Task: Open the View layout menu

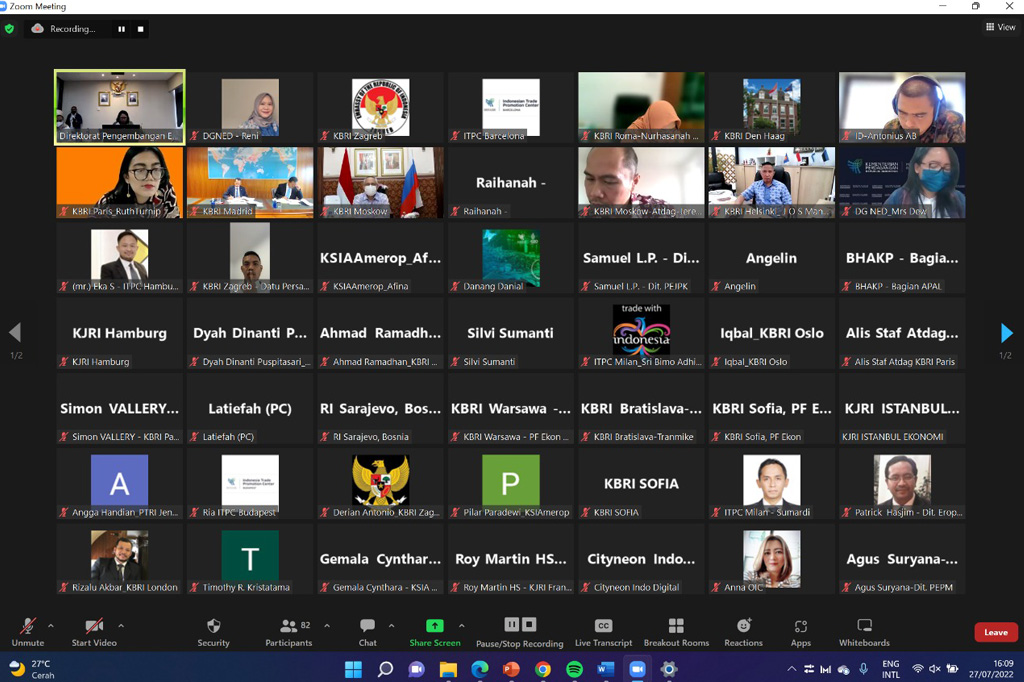Action: click(x=1000, y=28)
